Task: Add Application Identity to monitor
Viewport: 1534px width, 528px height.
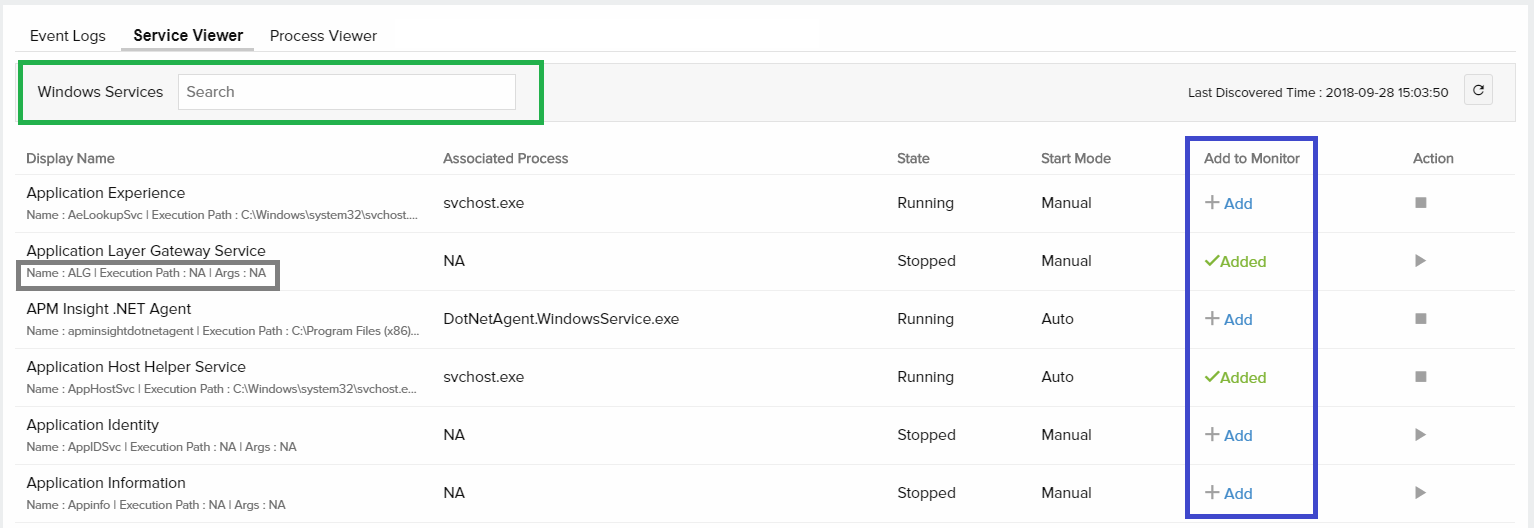Action: 1229,436
